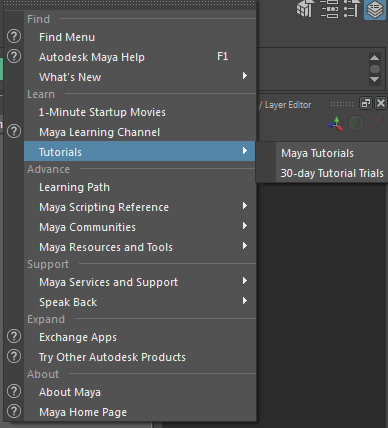Click help icon beside About Maya
Image resolution: width=388 pixels, height=428 pixels.
click(14, 391)
